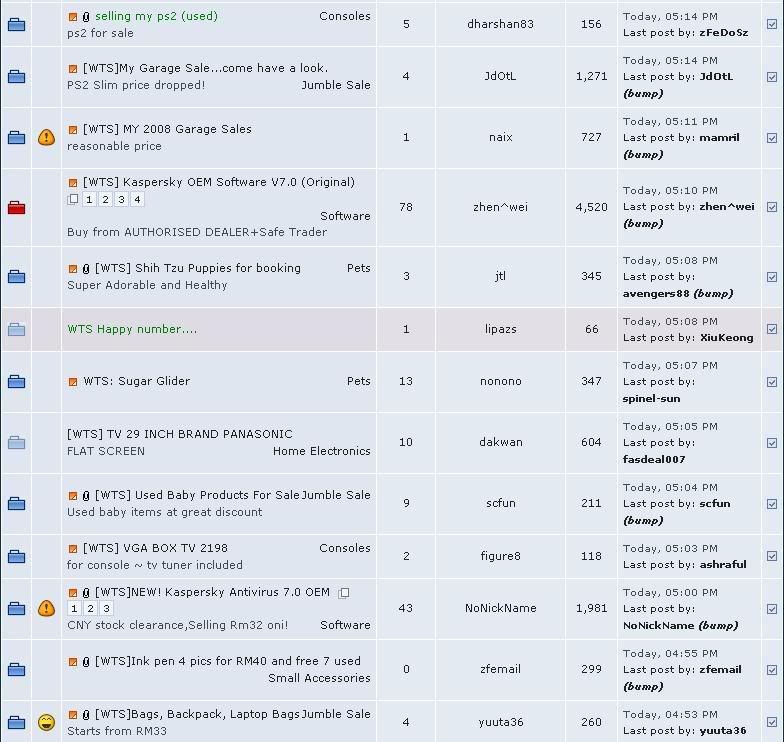Click the multi-page icon next to Kaspersky Antivirus 7.0 OEM
784x742 pixels.
click(x=344, y=593)
